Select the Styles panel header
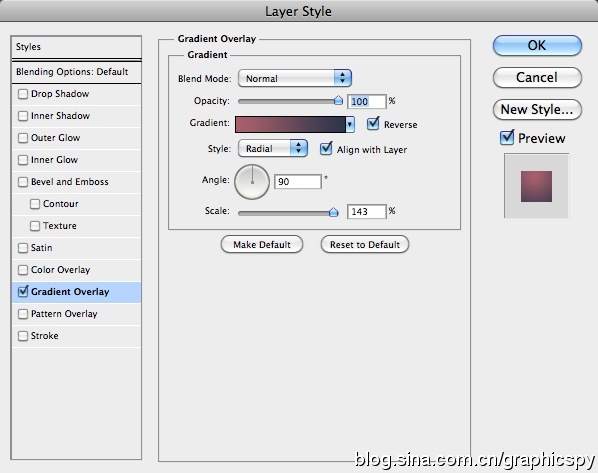 [x=76, y=47]
